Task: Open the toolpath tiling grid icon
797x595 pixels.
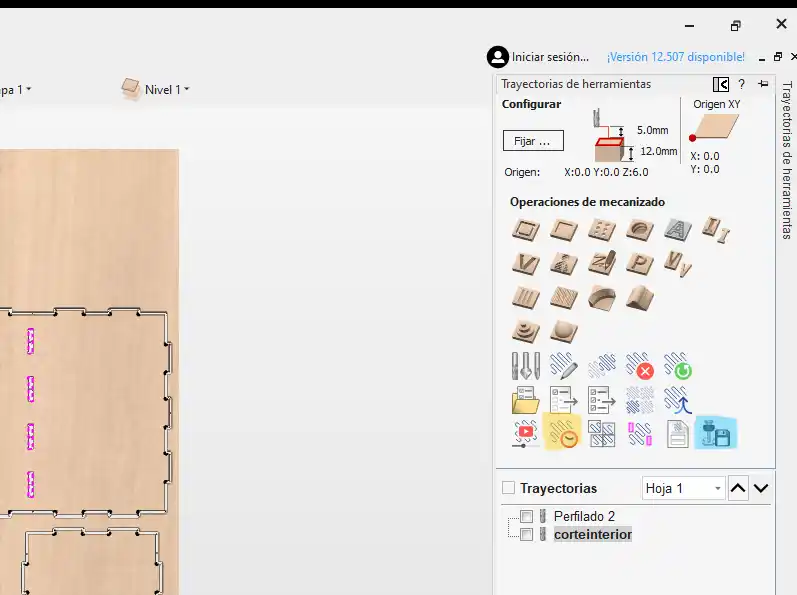Action: click(x=602, y=434)
